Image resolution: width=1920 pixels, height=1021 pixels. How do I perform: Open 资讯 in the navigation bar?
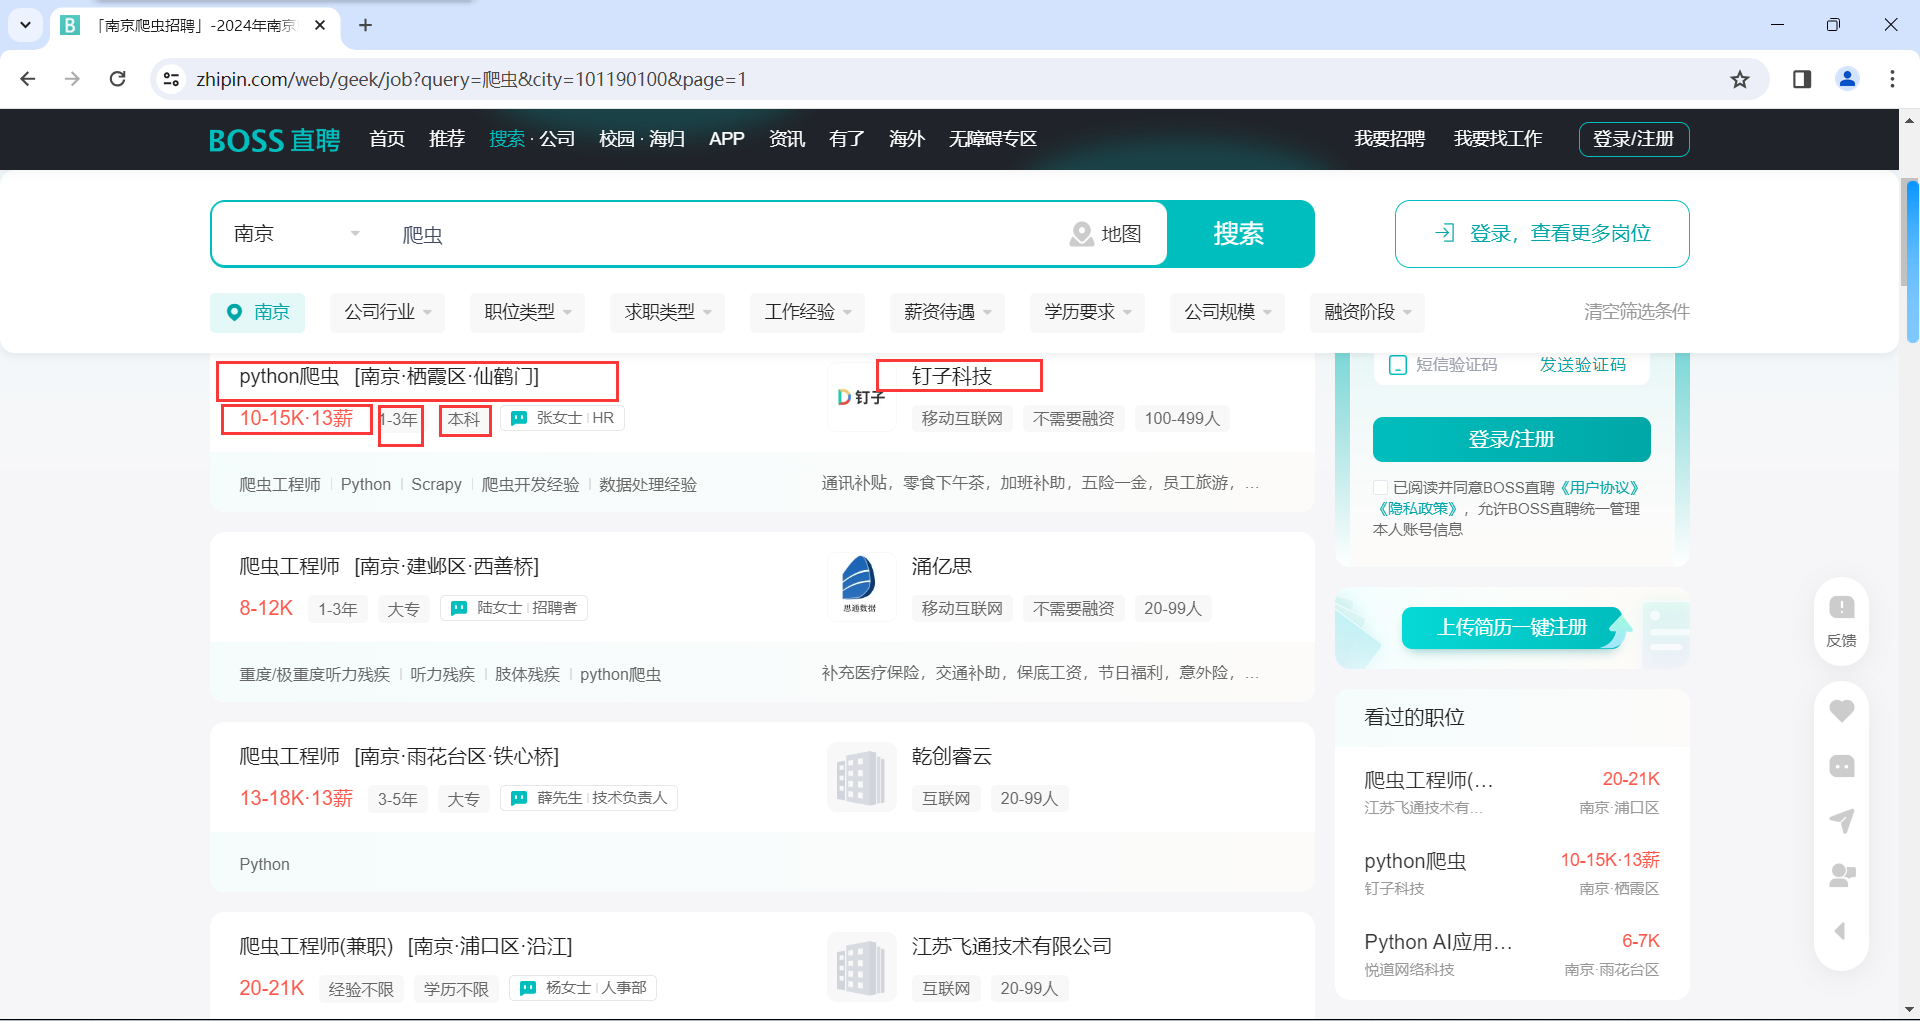[x=787, y=139]
